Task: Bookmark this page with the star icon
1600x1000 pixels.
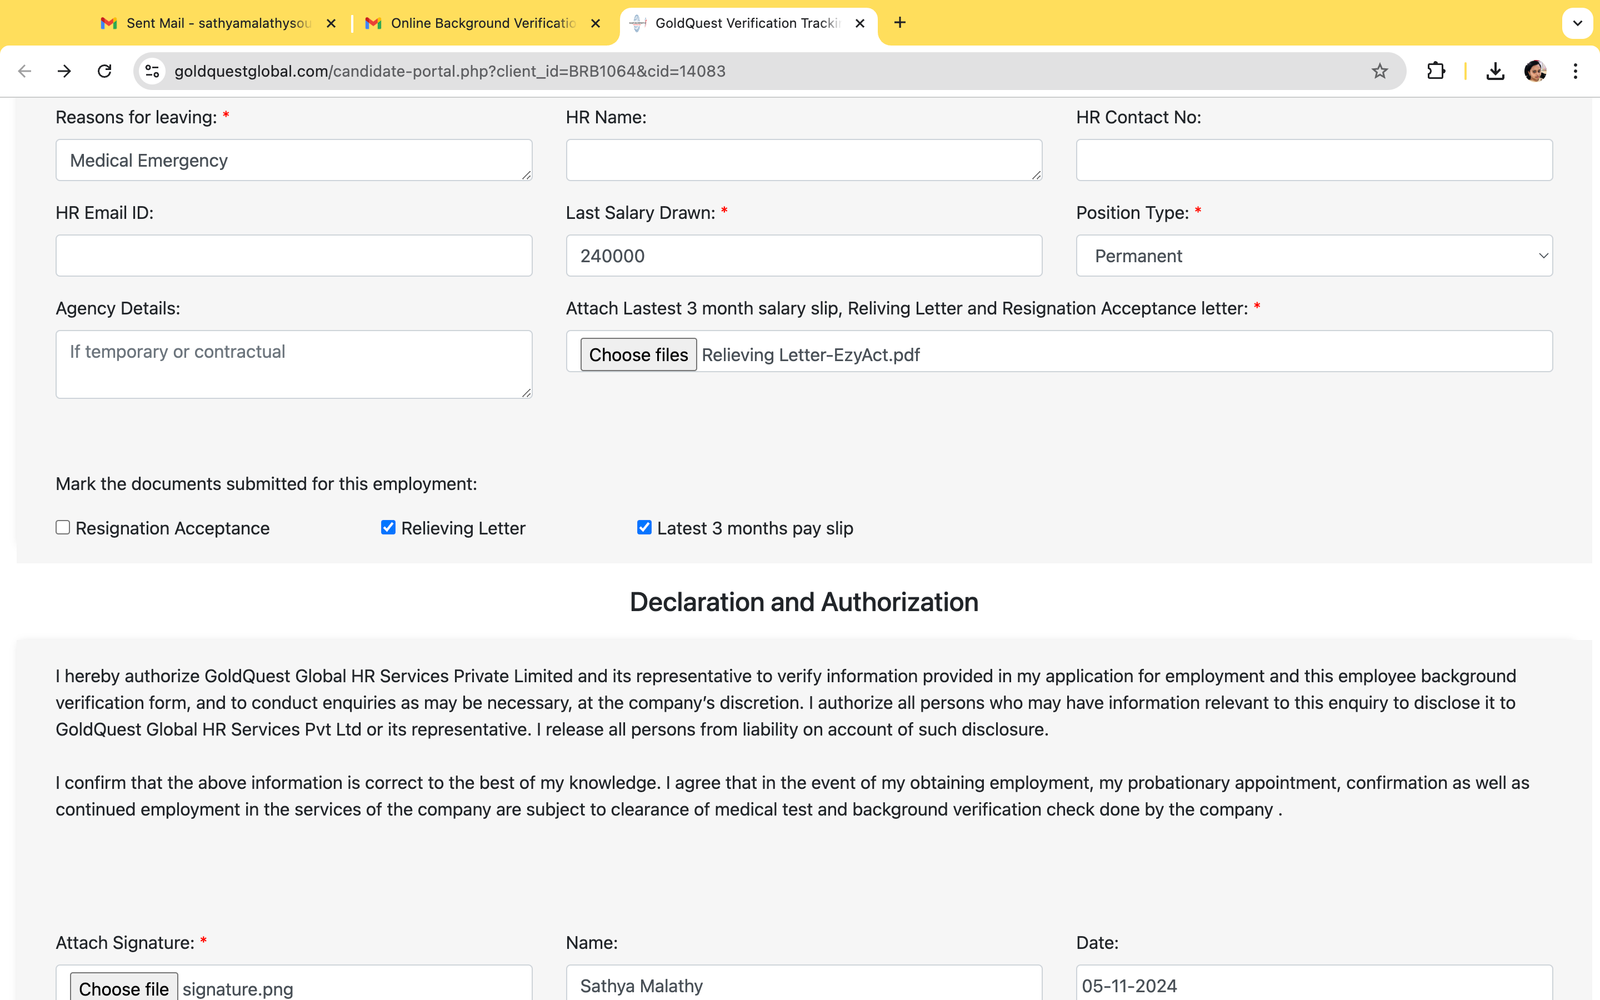Action: point(1380,71)
